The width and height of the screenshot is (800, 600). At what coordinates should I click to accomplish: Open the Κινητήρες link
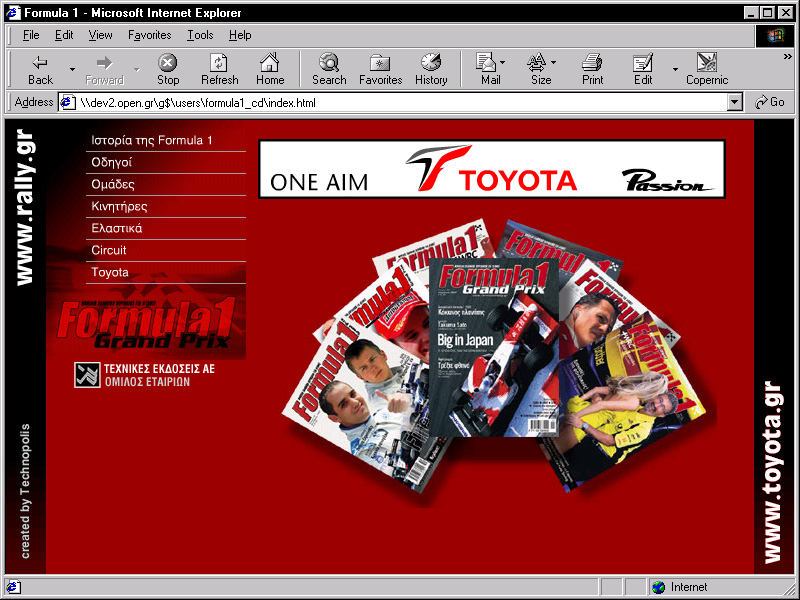(x=119, y=206)
